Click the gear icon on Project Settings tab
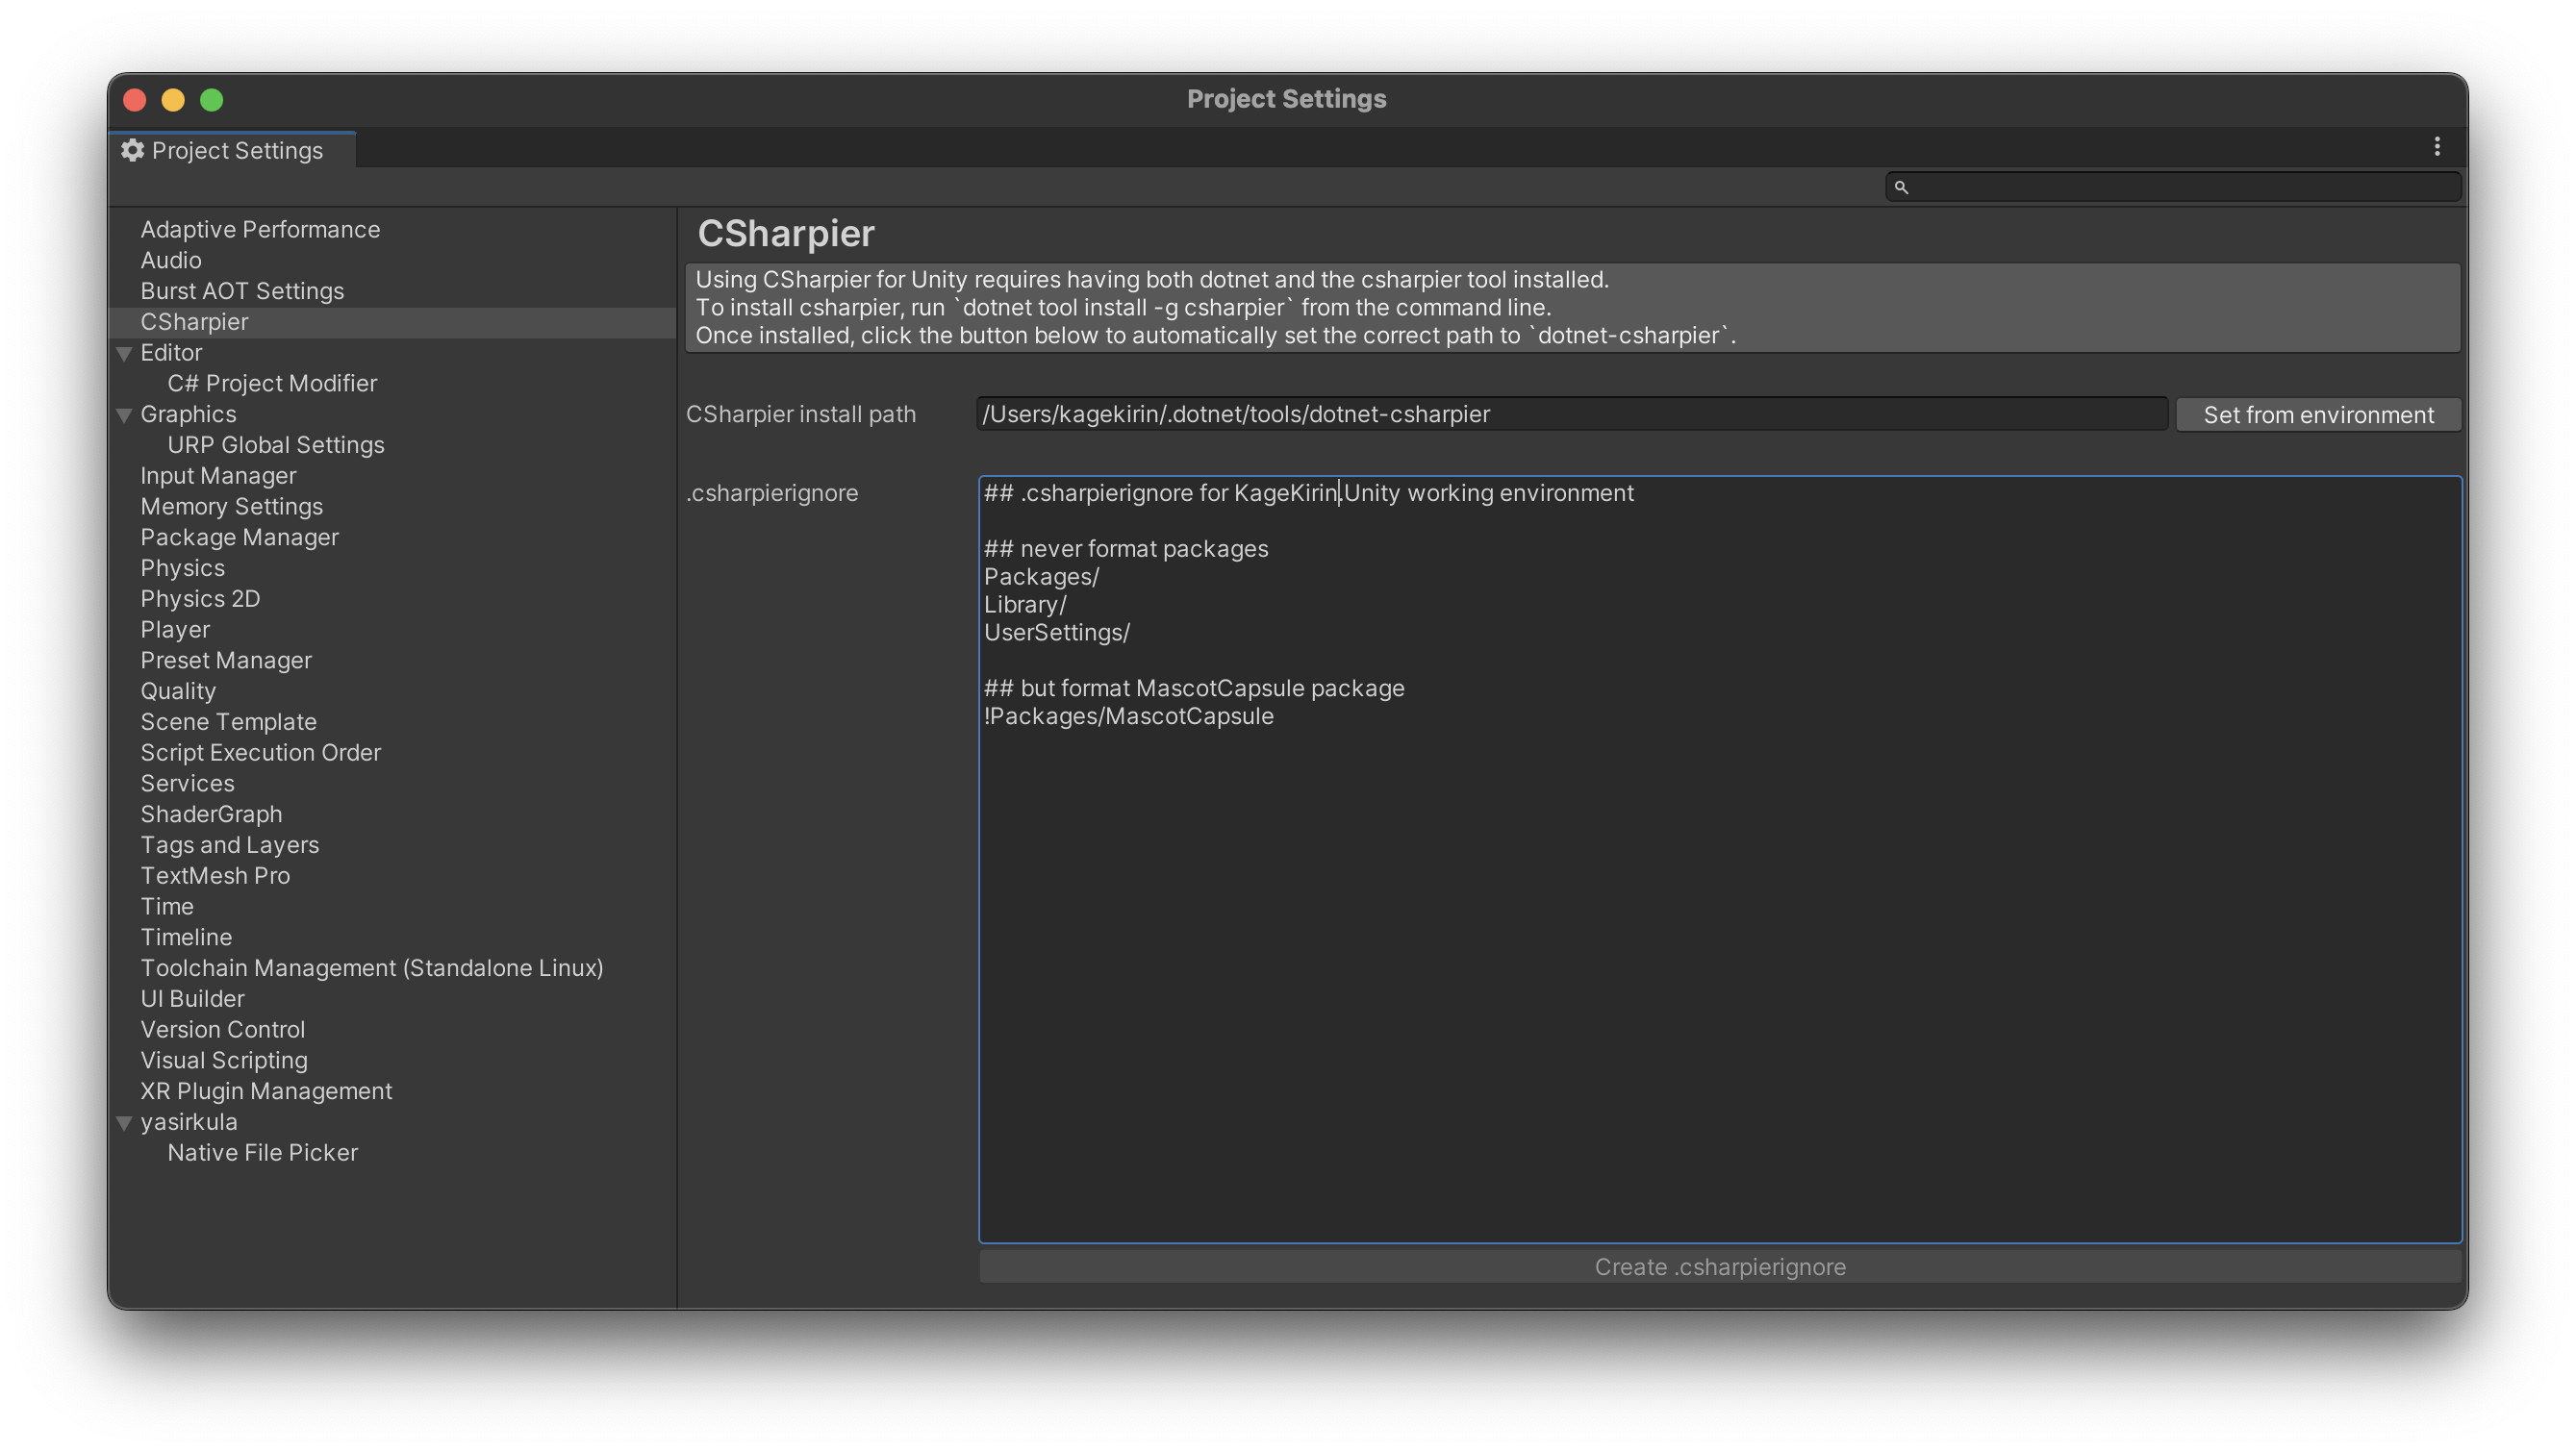 pyautogui.click(x=132, y=150)
